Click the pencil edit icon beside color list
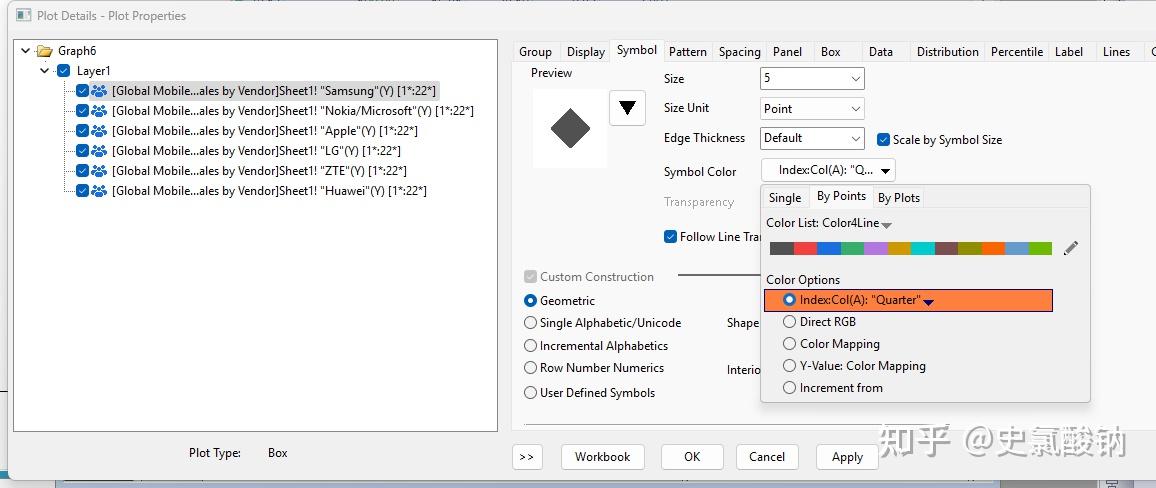Image resolution: width=1156 pixels, height=488 pixels. click(1070, 248)
